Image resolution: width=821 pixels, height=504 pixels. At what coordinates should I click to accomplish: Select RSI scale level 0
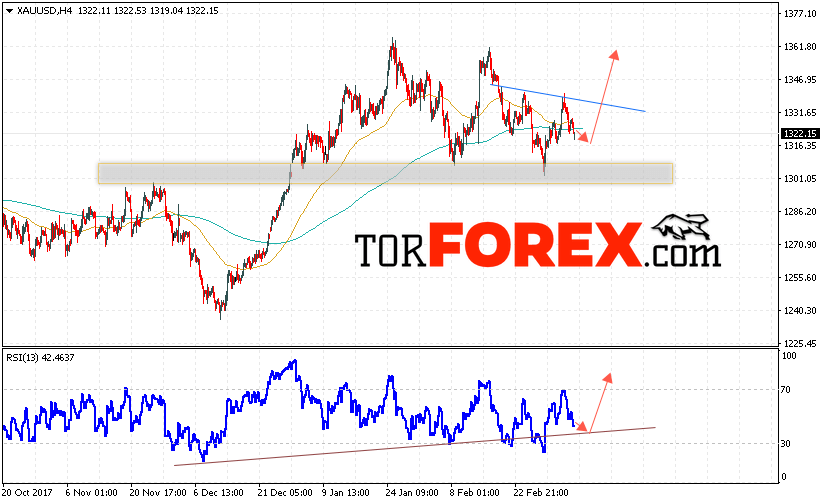click(x=784, y=477)
